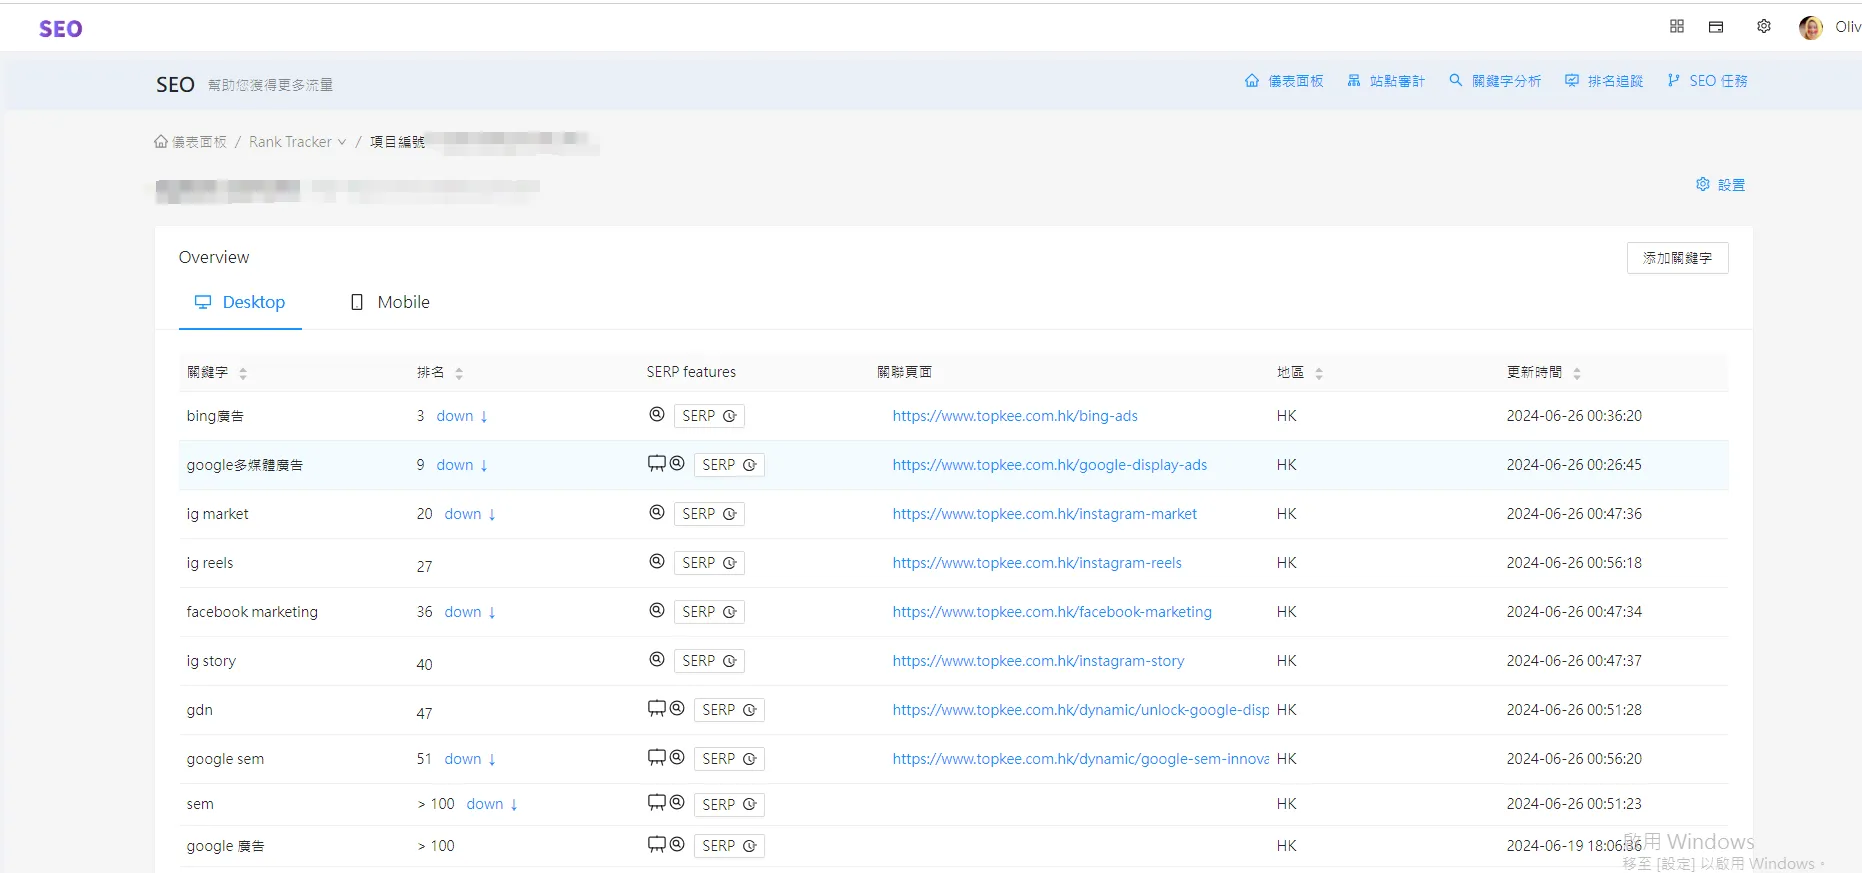Open the topkee bing-ads page link

pyautogui.click(x=1015, y=416)
